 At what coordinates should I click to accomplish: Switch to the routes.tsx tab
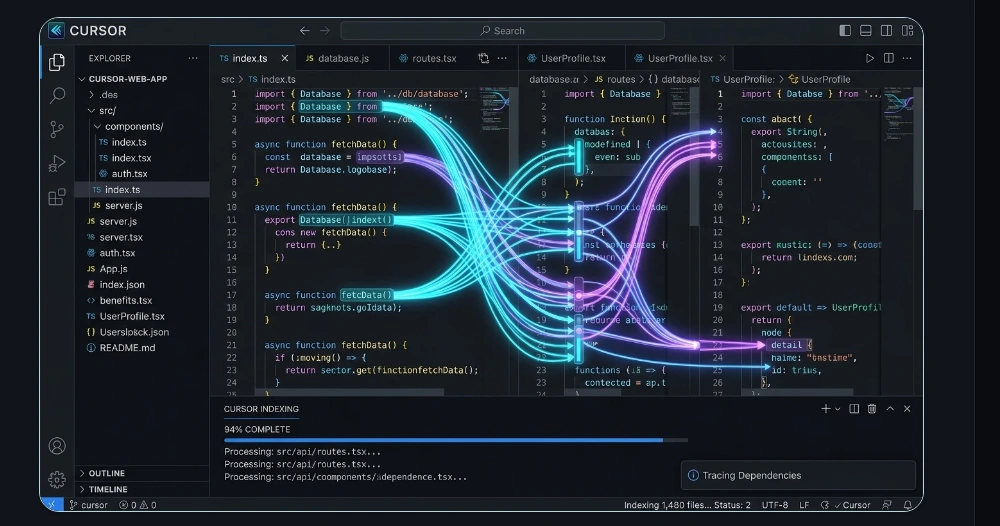pos(428,58)
